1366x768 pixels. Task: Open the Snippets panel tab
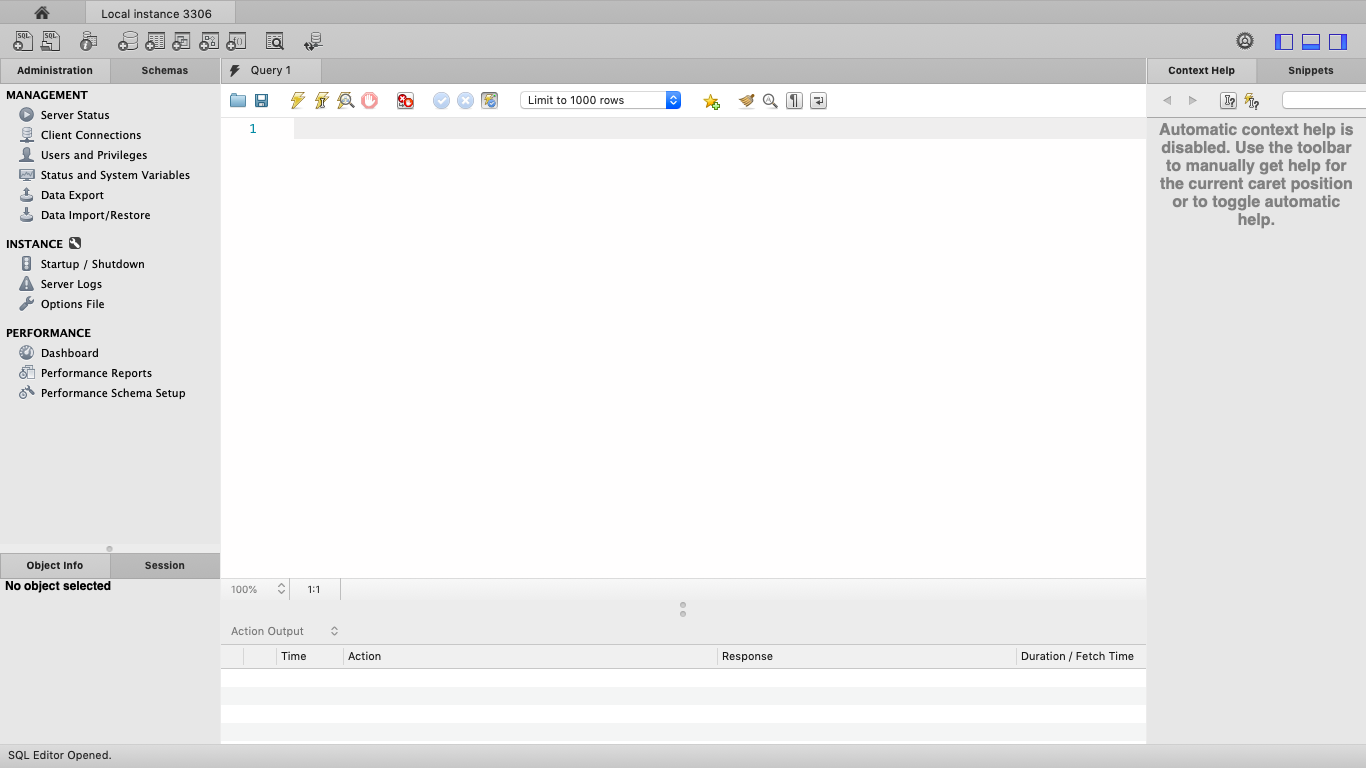[1310, 70]
